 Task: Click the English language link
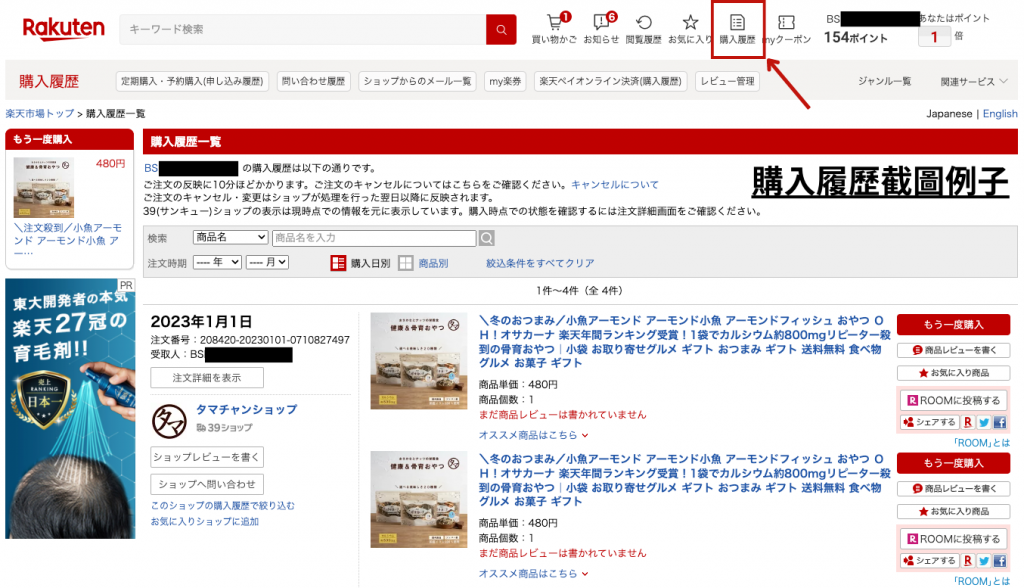coord(1000,114)
